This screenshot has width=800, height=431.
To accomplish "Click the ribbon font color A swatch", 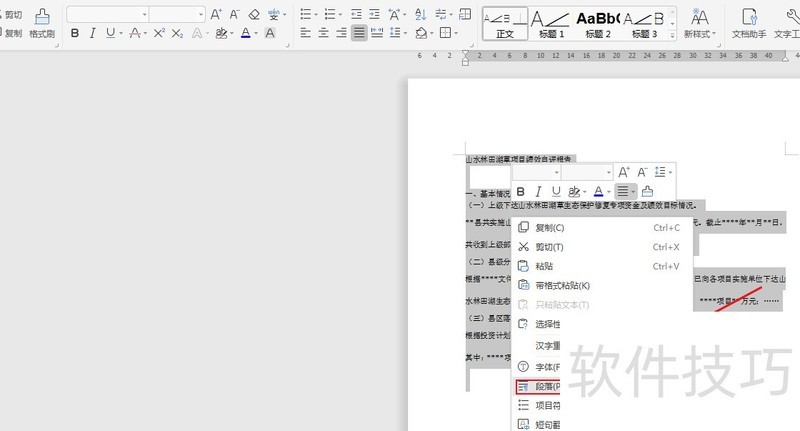I will click(x=245, y=33).
